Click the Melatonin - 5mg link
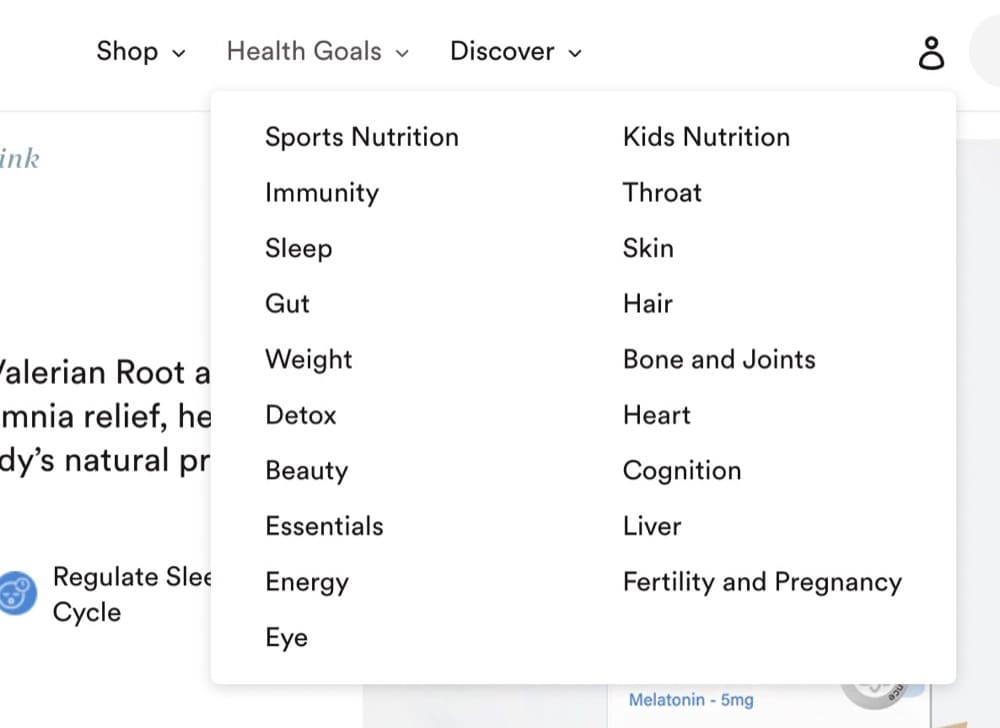 pyautogui.click(x=691, y=700)
